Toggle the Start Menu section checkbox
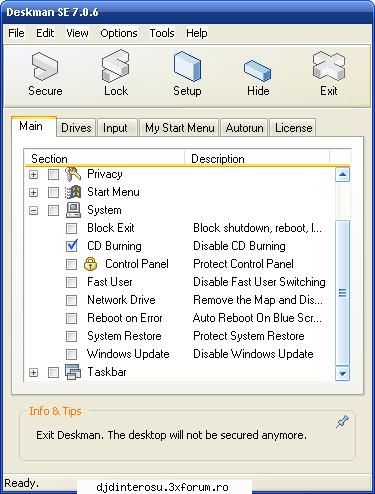Screen dimensions: 375x494 [53, 192]
